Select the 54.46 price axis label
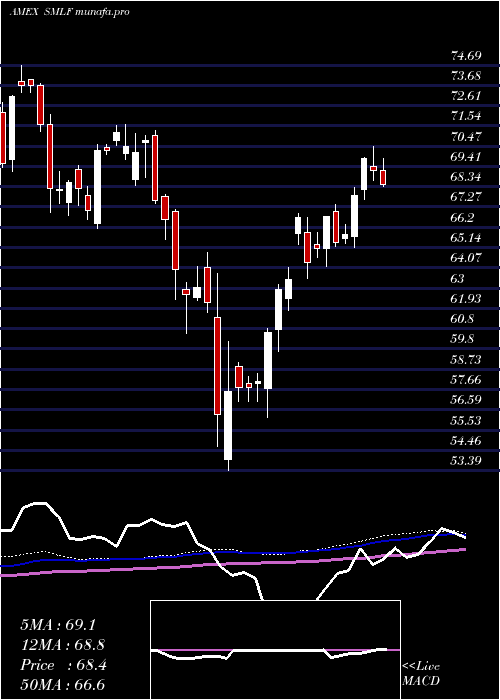500x700 pixels. click(466, 441)
